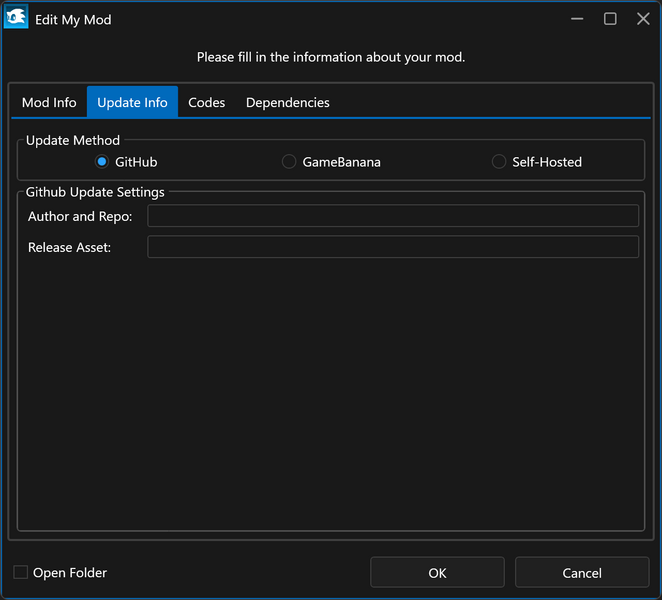Open the Codes tab
The width and height of the screenshot is (662, 600).
click(x=207, y=102)
